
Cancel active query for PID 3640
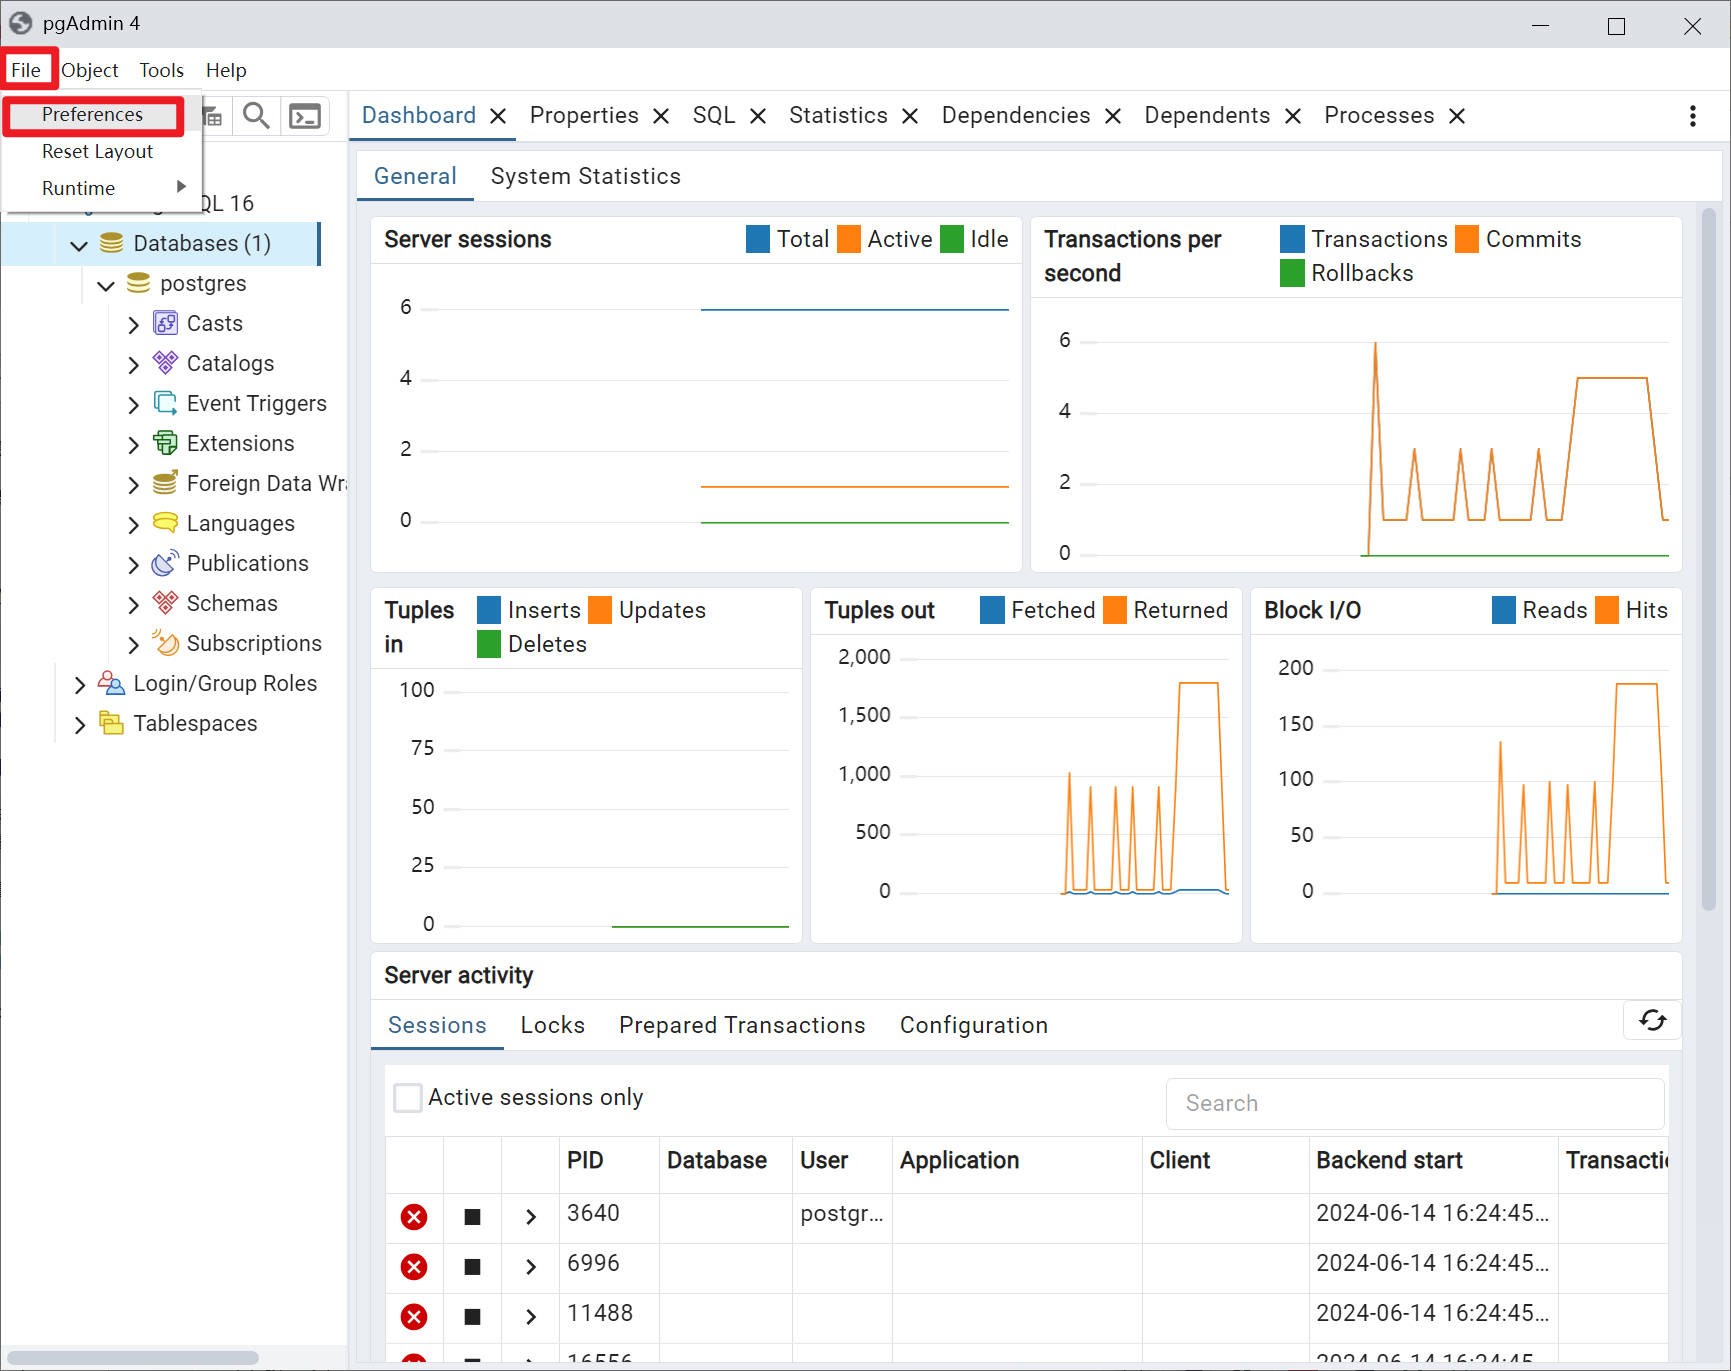click(472, 1217)
